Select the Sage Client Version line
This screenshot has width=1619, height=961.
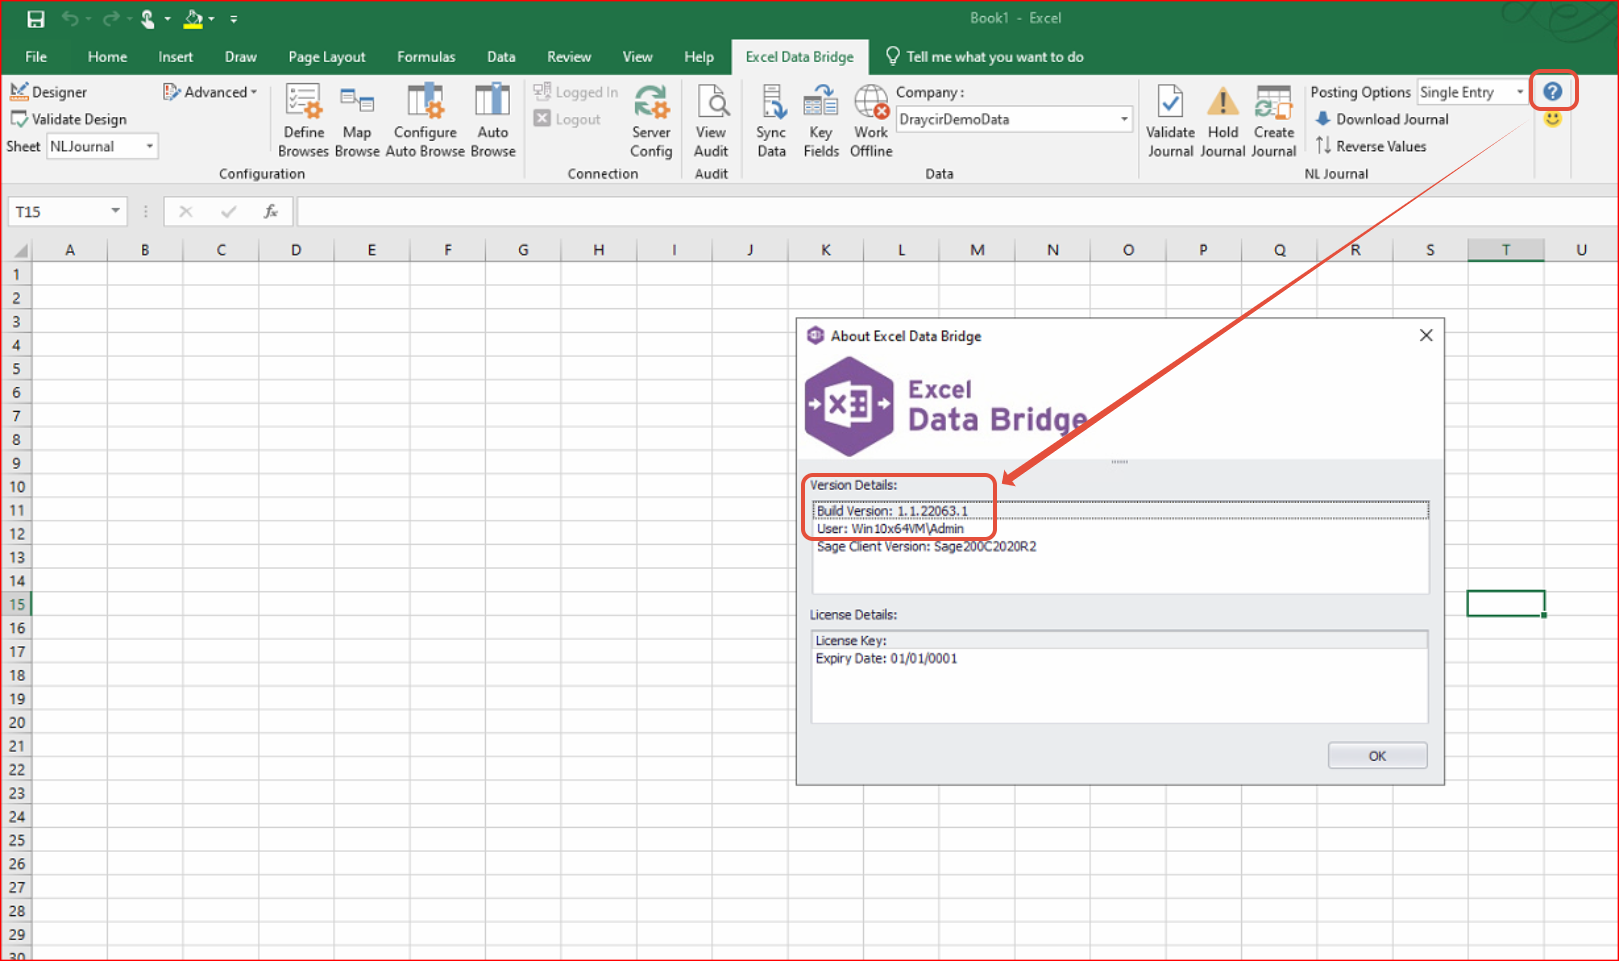coord(1120,547)
